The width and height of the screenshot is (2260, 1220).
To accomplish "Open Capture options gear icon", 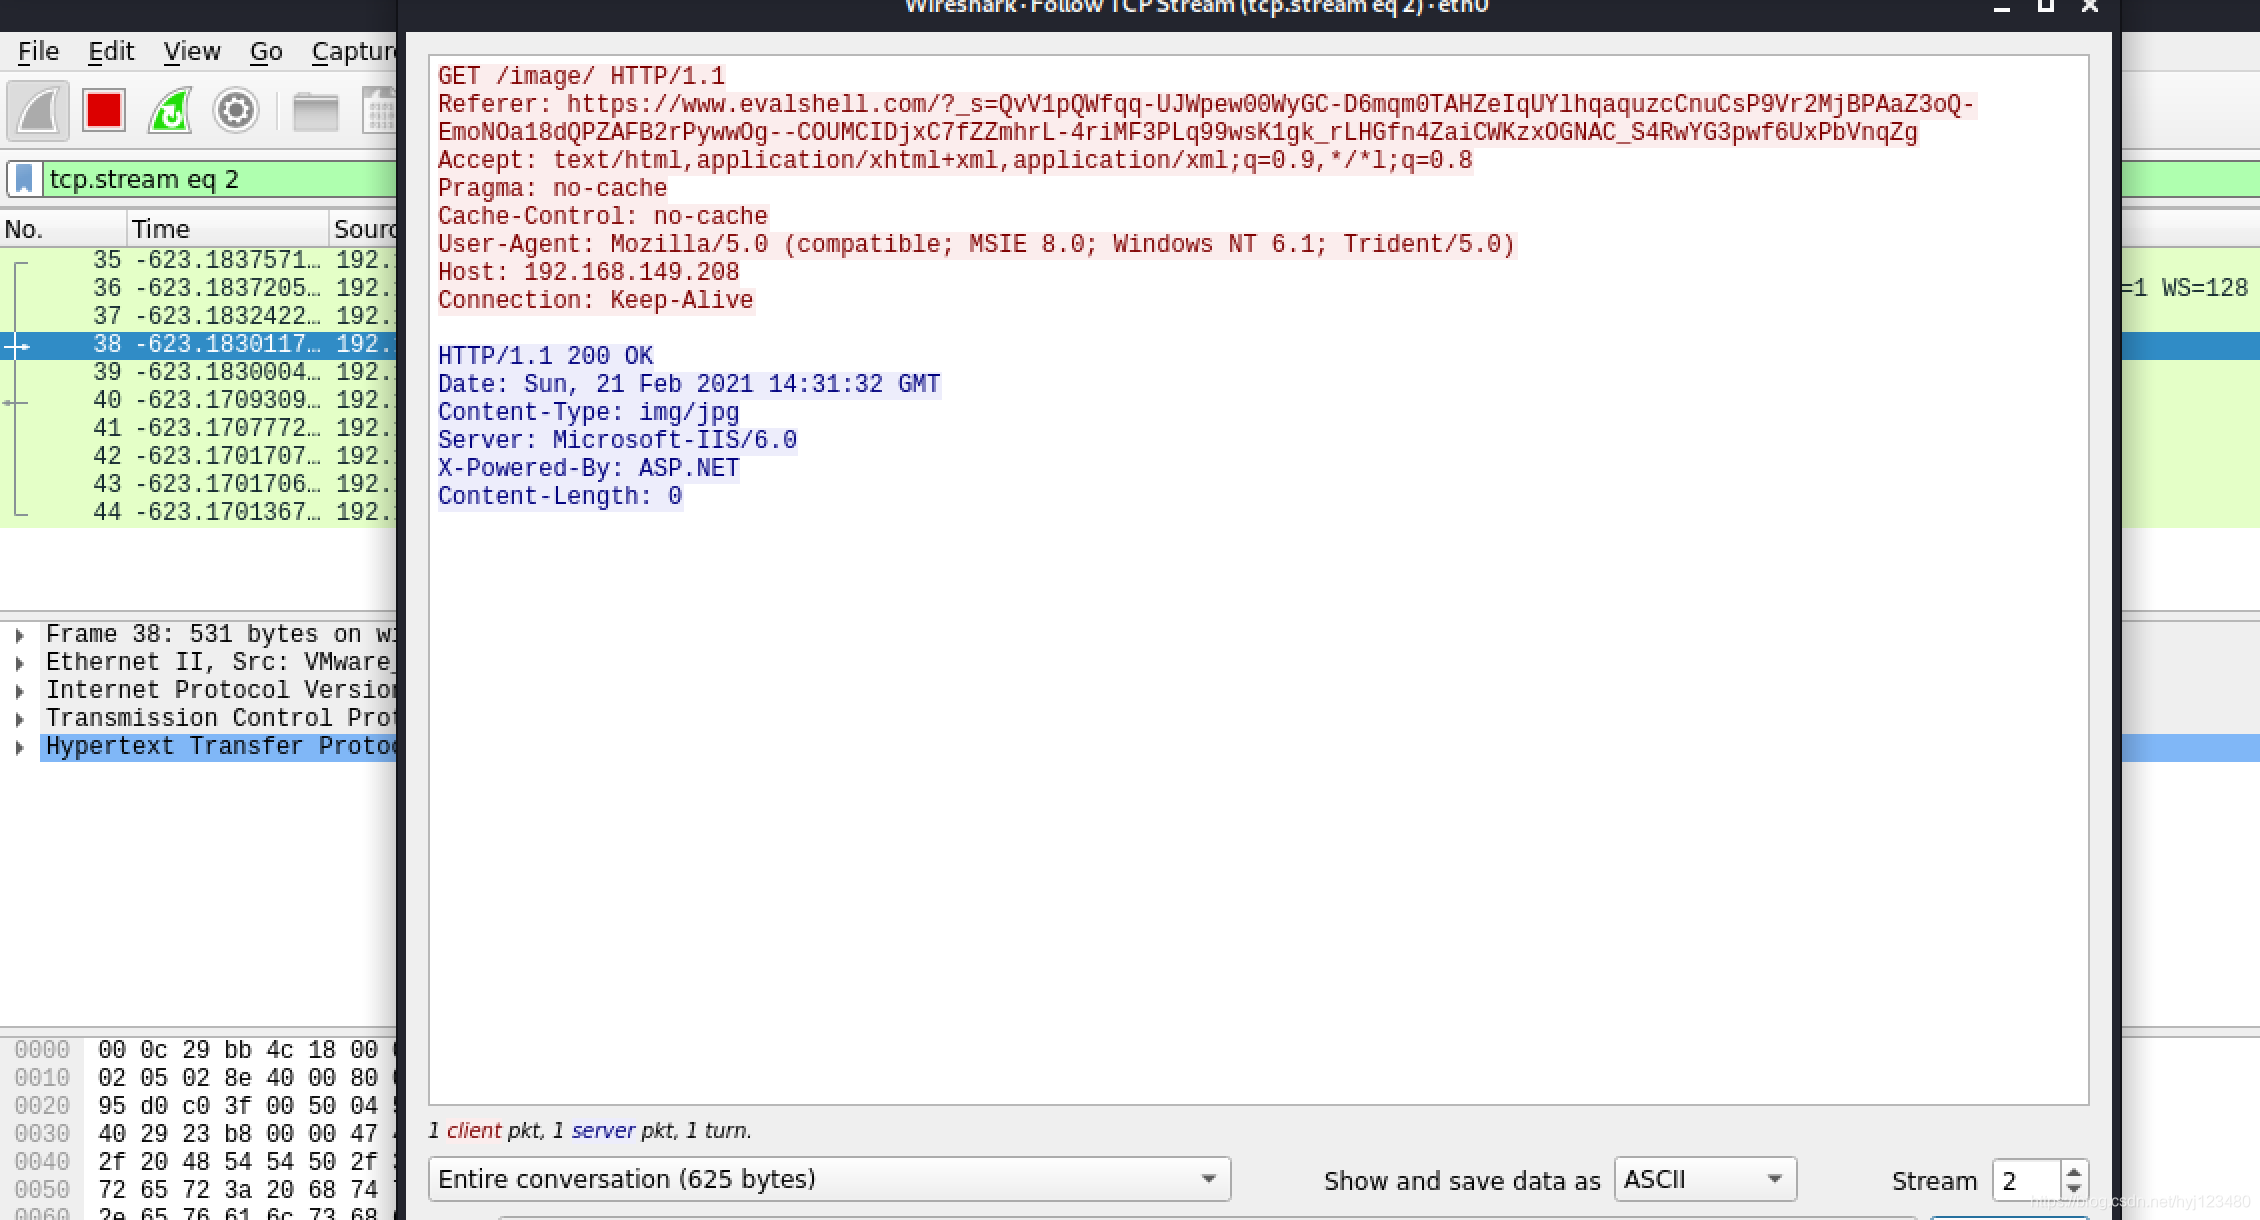I will click(236, 111).
